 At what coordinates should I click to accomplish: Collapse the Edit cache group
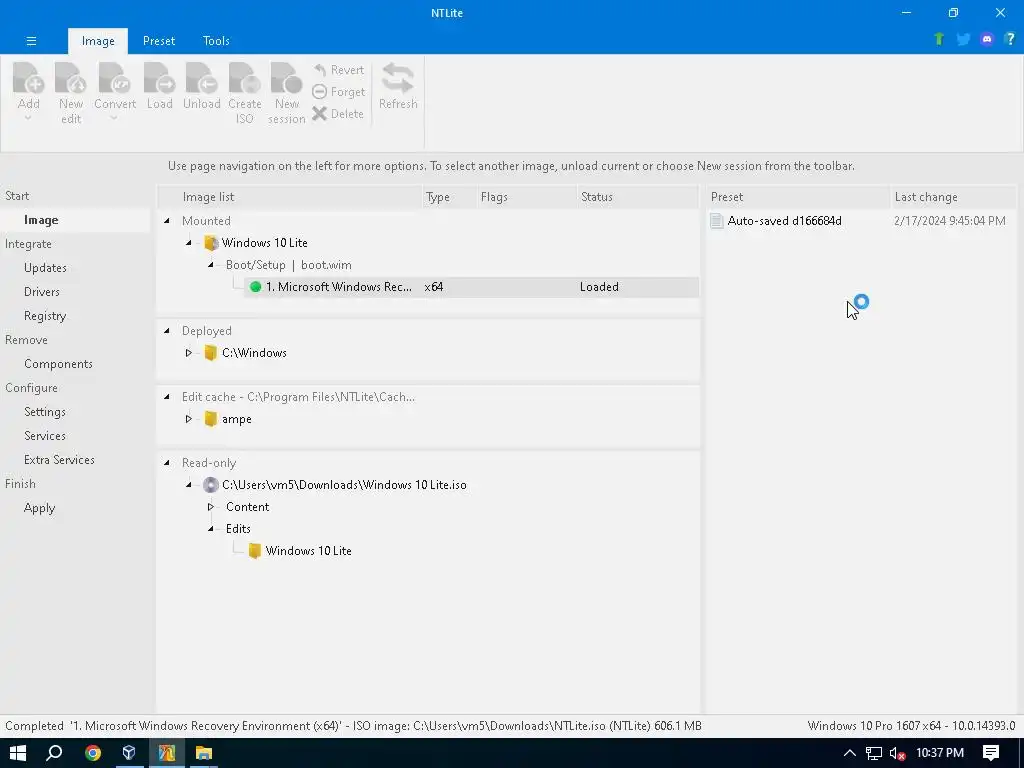(x=167, y=397)
